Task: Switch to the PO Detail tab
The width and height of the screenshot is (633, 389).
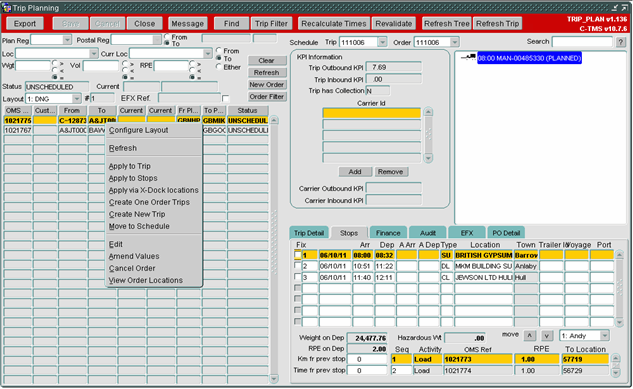Action: (506, 233)
